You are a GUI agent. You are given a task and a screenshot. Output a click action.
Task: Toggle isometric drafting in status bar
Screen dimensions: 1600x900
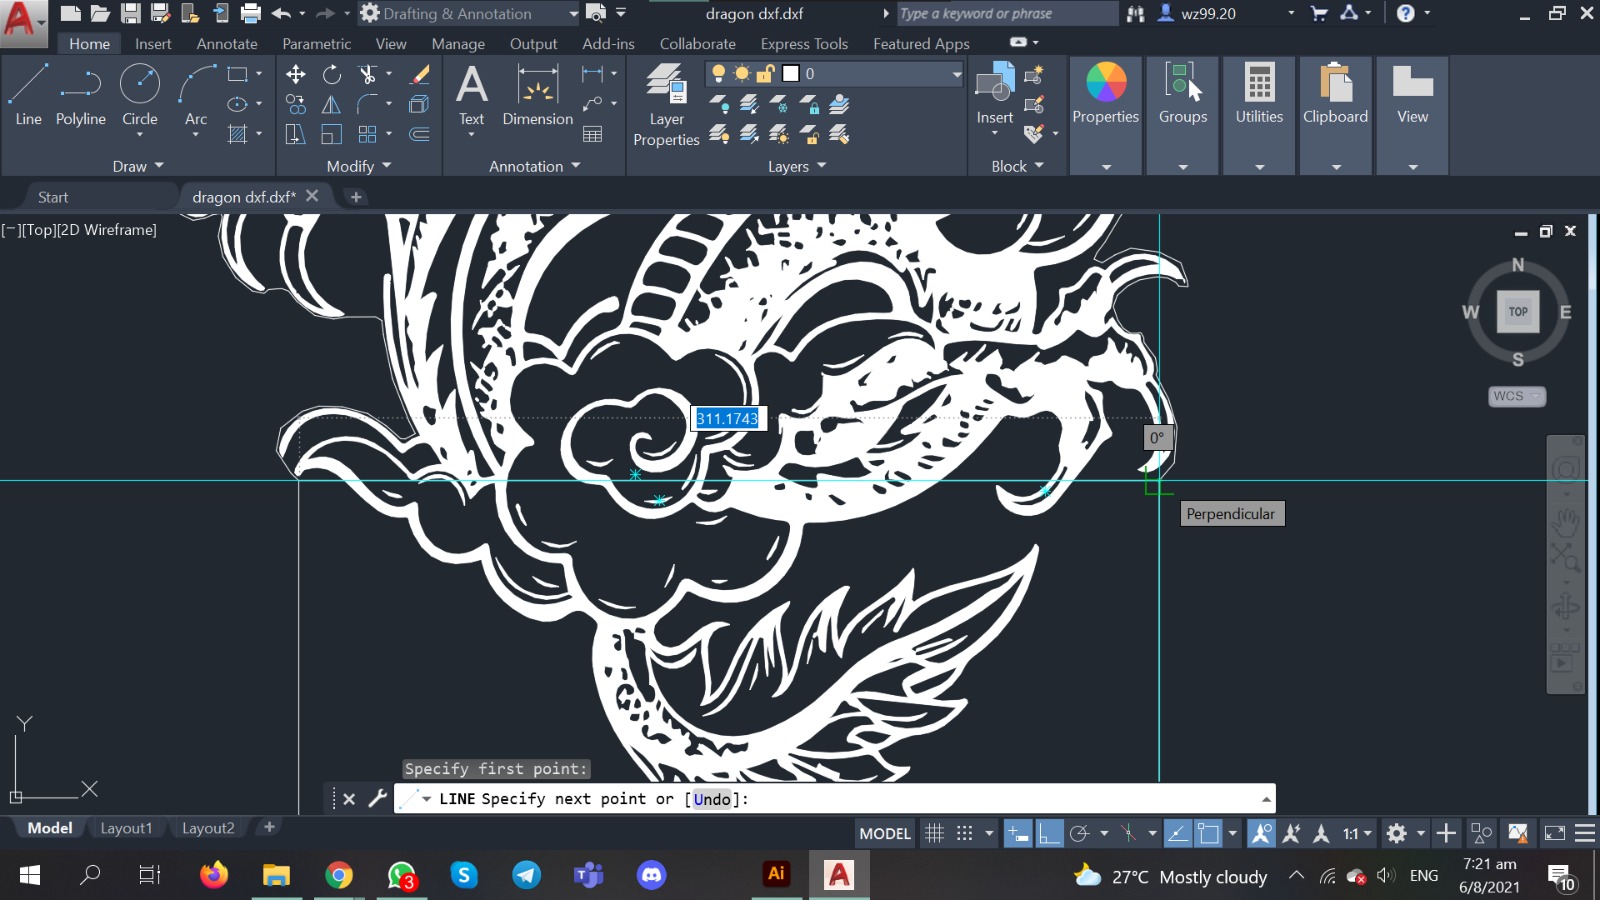pyautogui.click(x=1128, y=833)
